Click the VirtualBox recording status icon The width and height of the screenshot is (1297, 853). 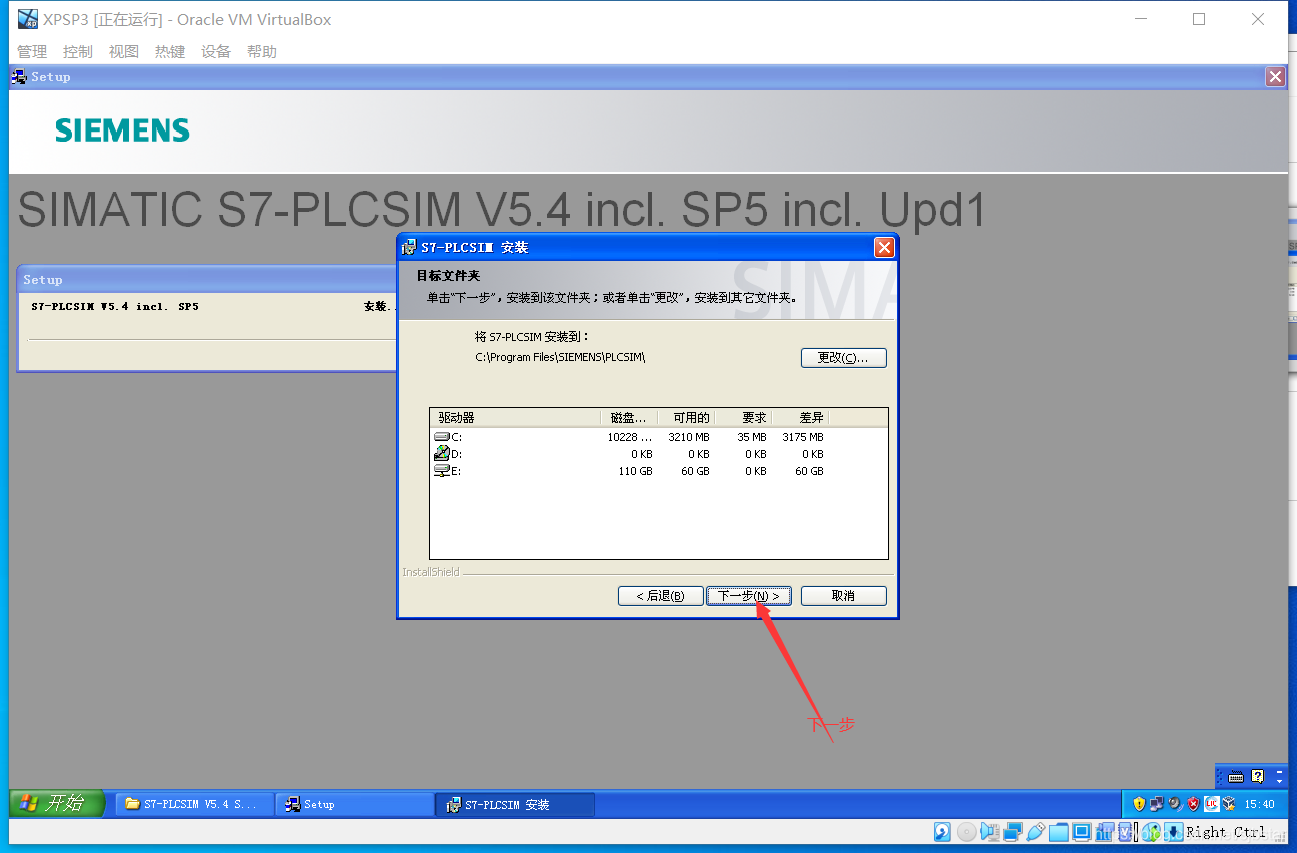pyautogui.click(x=1105, y=831)
